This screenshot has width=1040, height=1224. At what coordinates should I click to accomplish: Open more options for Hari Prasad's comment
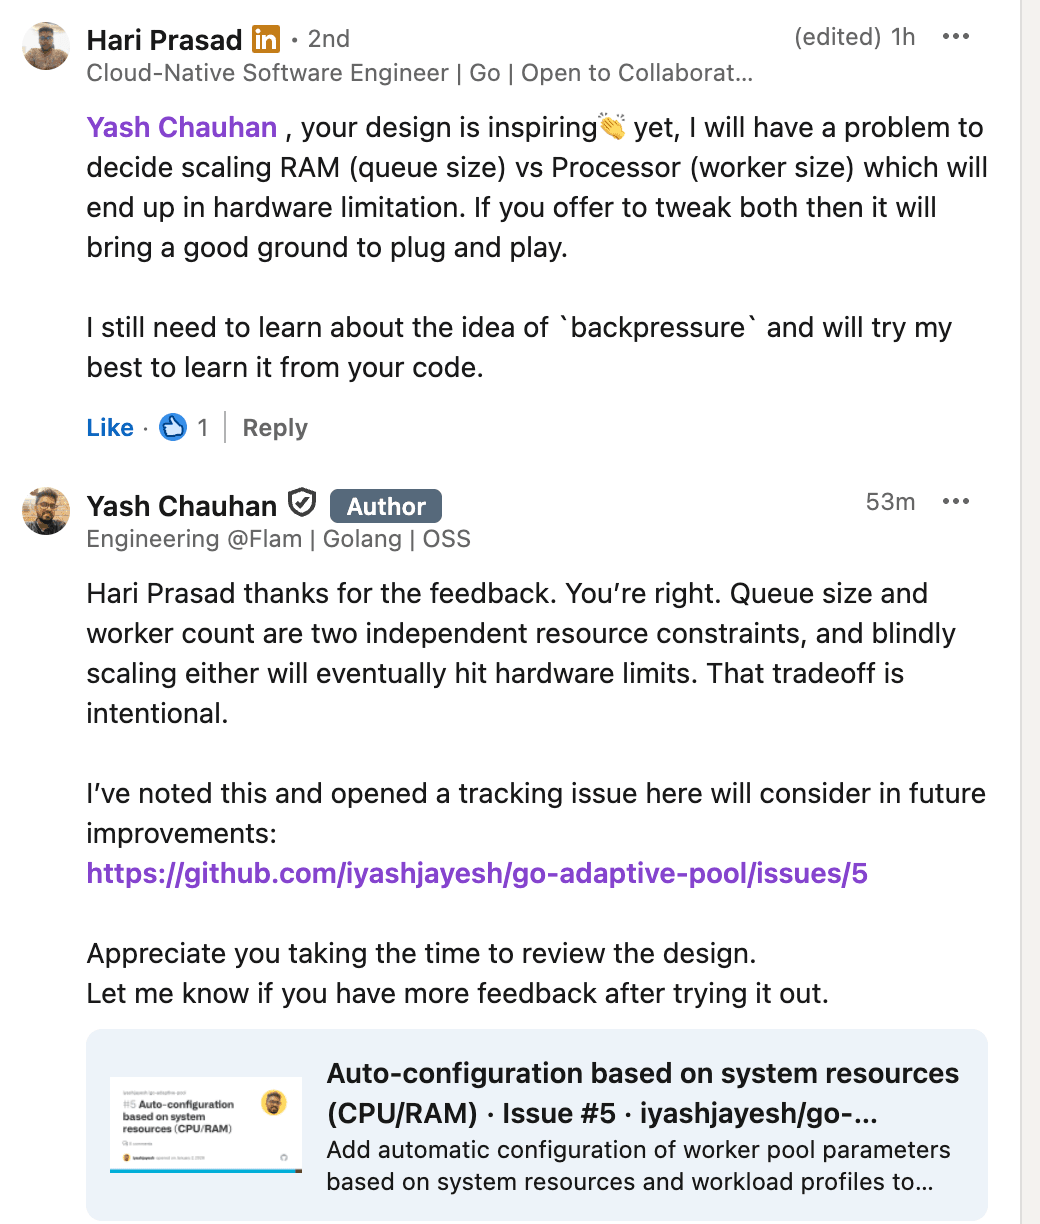coord(956,37)
